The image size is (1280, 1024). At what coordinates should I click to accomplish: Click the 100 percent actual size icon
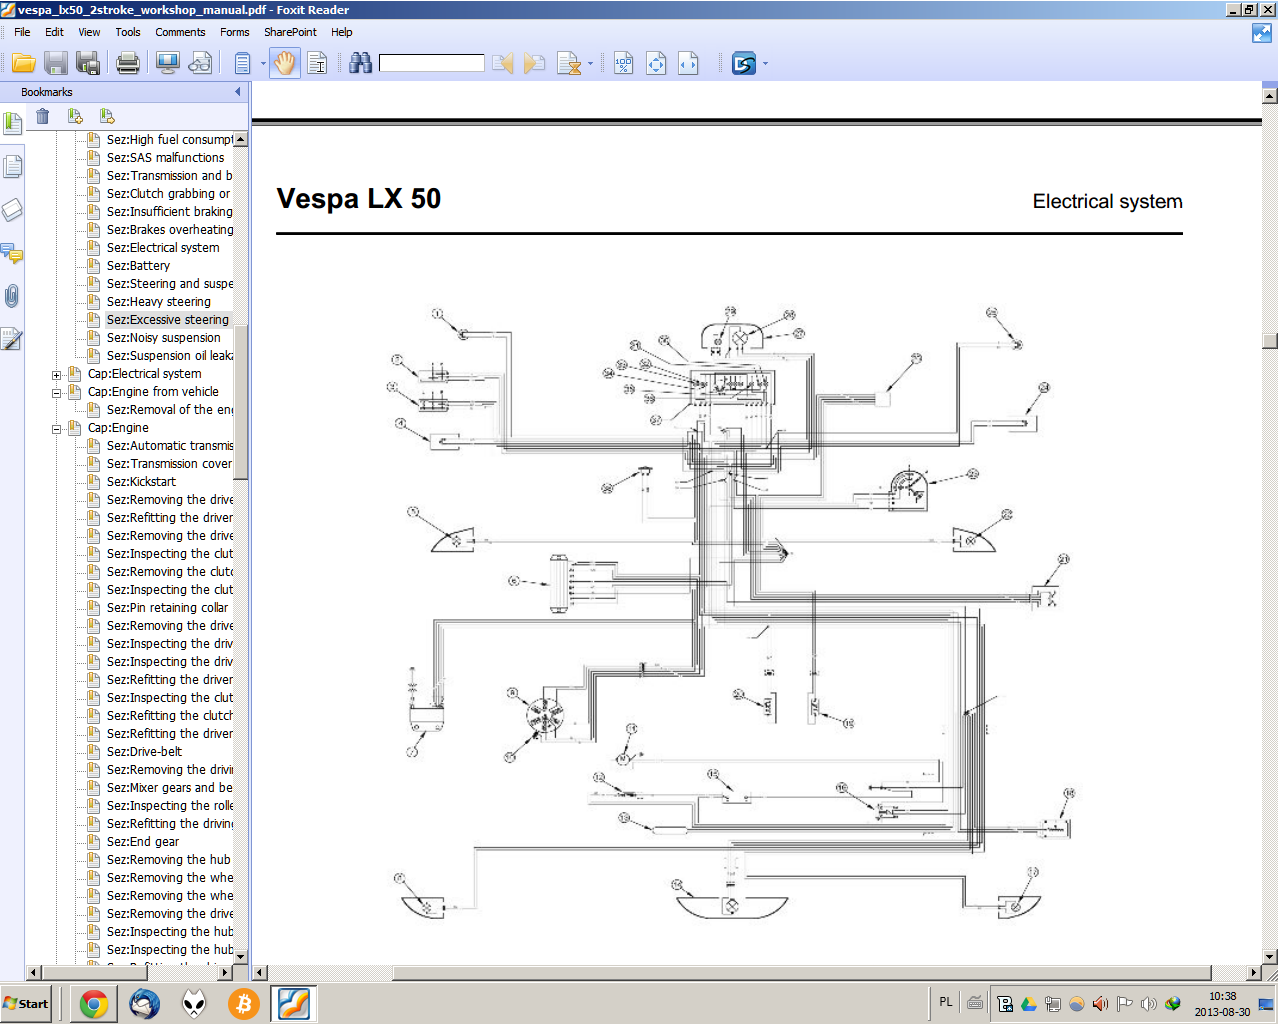(624, 64)
